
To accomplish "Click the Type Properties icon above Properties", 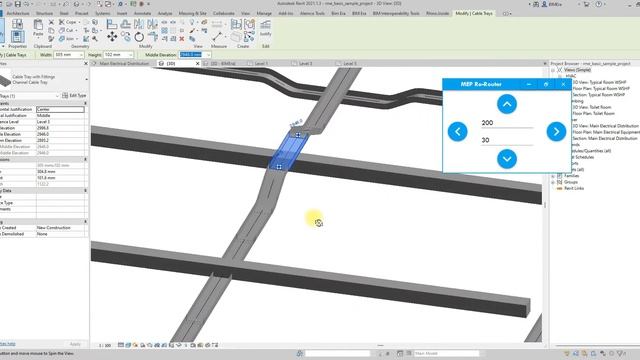I will coord(17,24).
